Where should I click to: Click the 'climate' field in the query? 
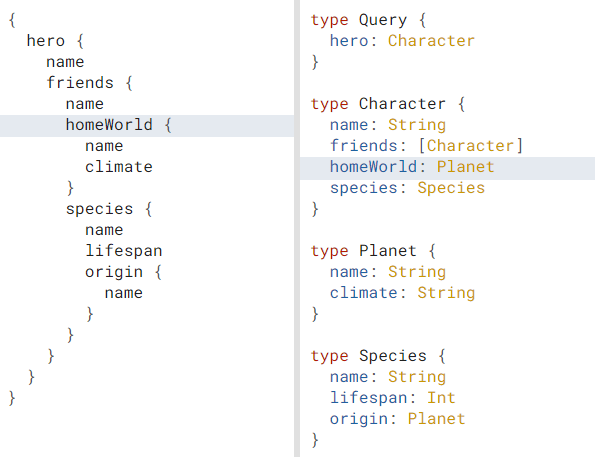[x=119, y=167]
